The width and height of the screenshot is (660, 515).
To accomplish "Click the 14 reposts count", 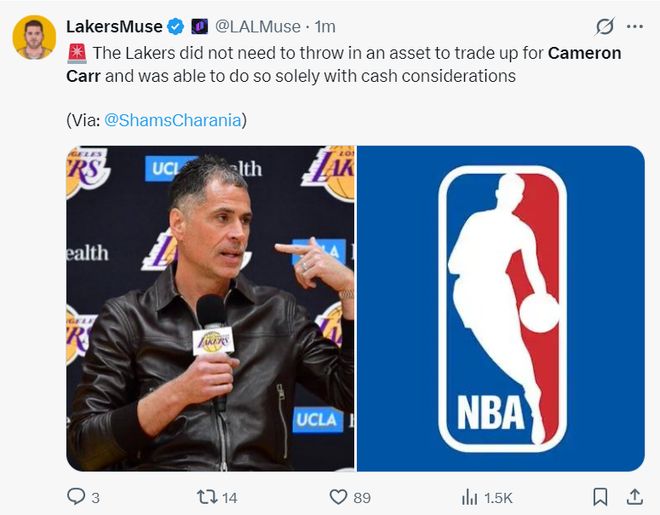I will 230,498.
